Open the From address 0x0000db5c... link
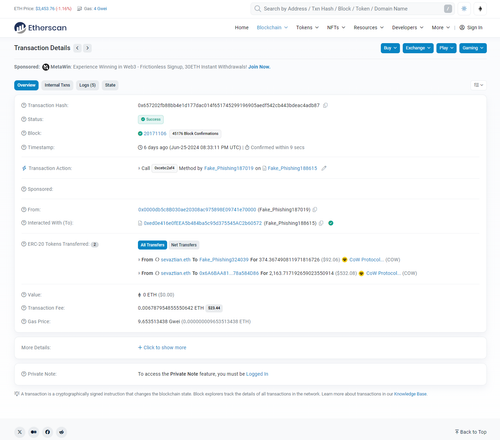500x440 pixels. point(197,210)
